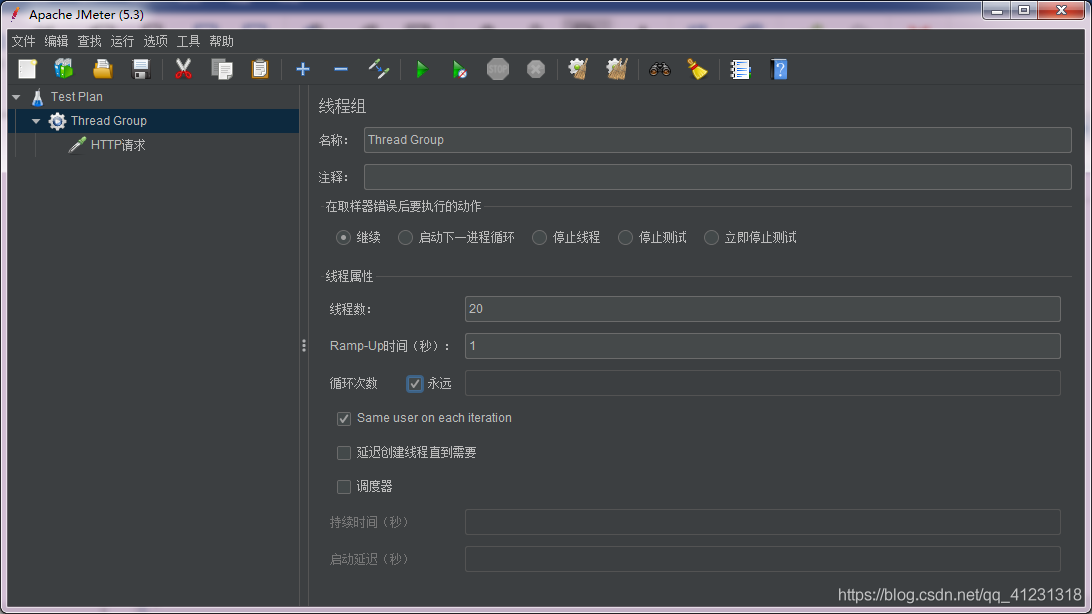1092x614 pixels.
Task: Click the Shutdown test icon
Action: 536,69
